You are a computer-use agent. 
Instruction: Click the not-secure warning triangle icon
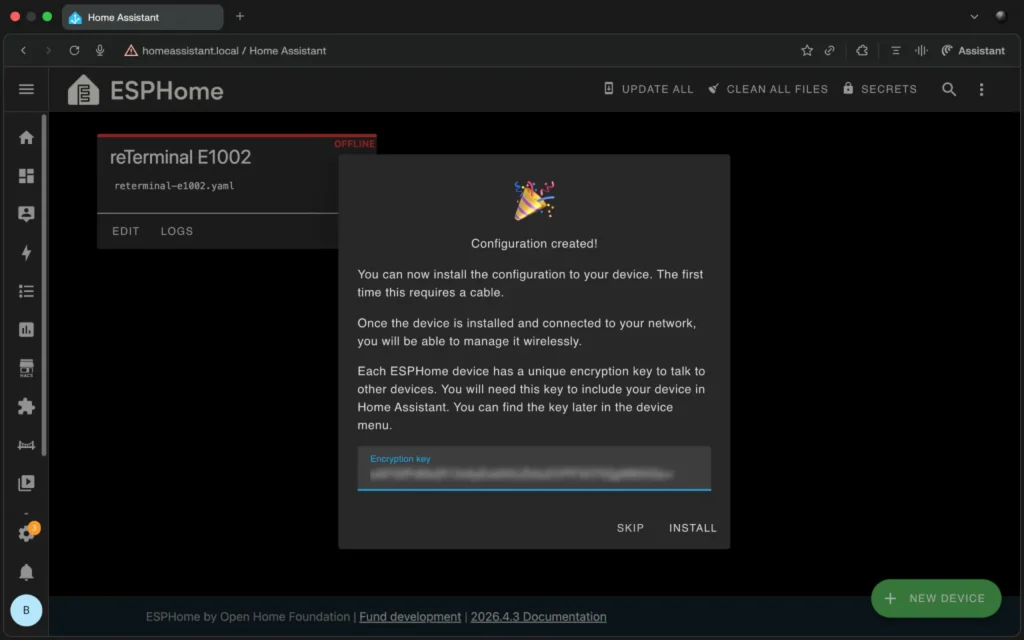(x=131, y=50)
